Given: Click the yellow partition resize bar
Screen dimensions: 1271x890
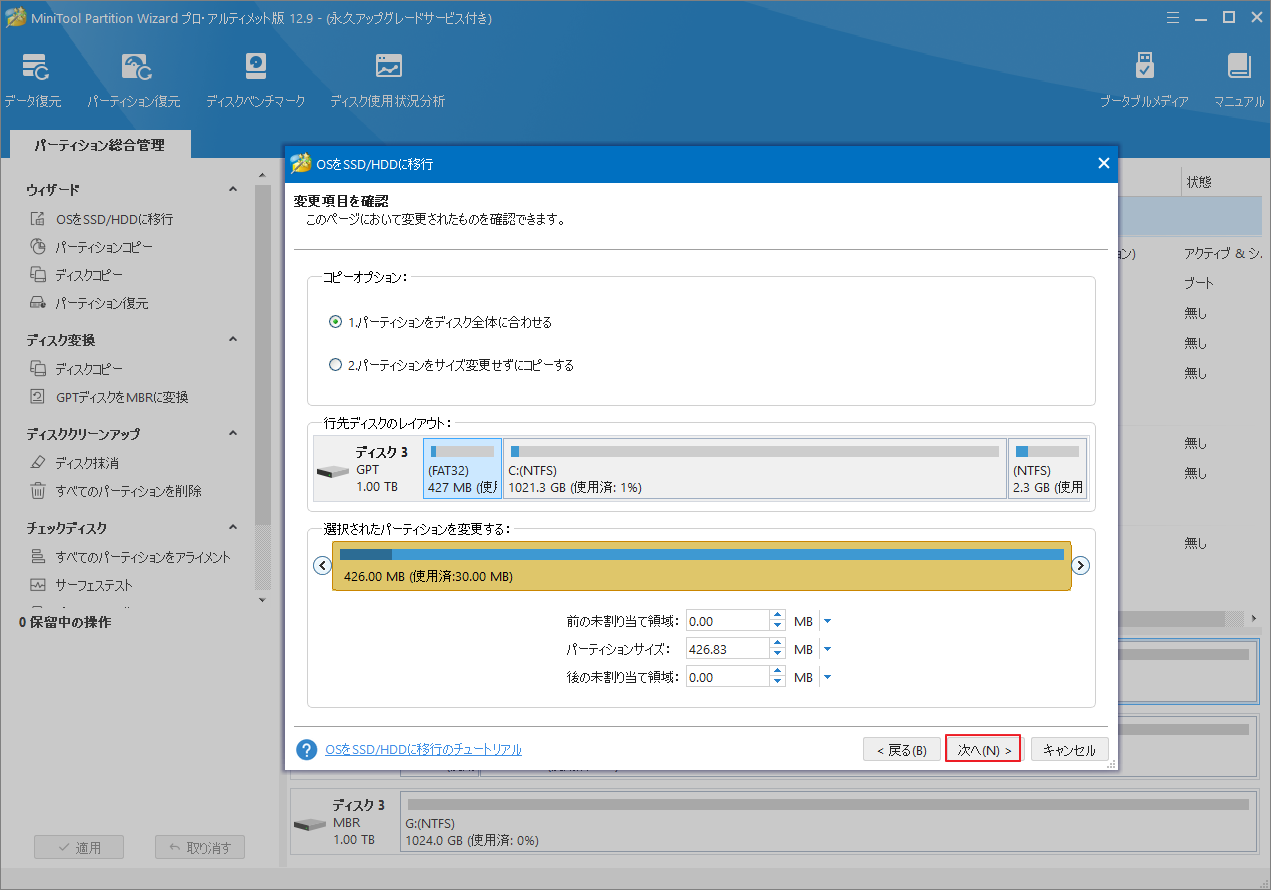Looking at the screenshot, I should (701, 565).
